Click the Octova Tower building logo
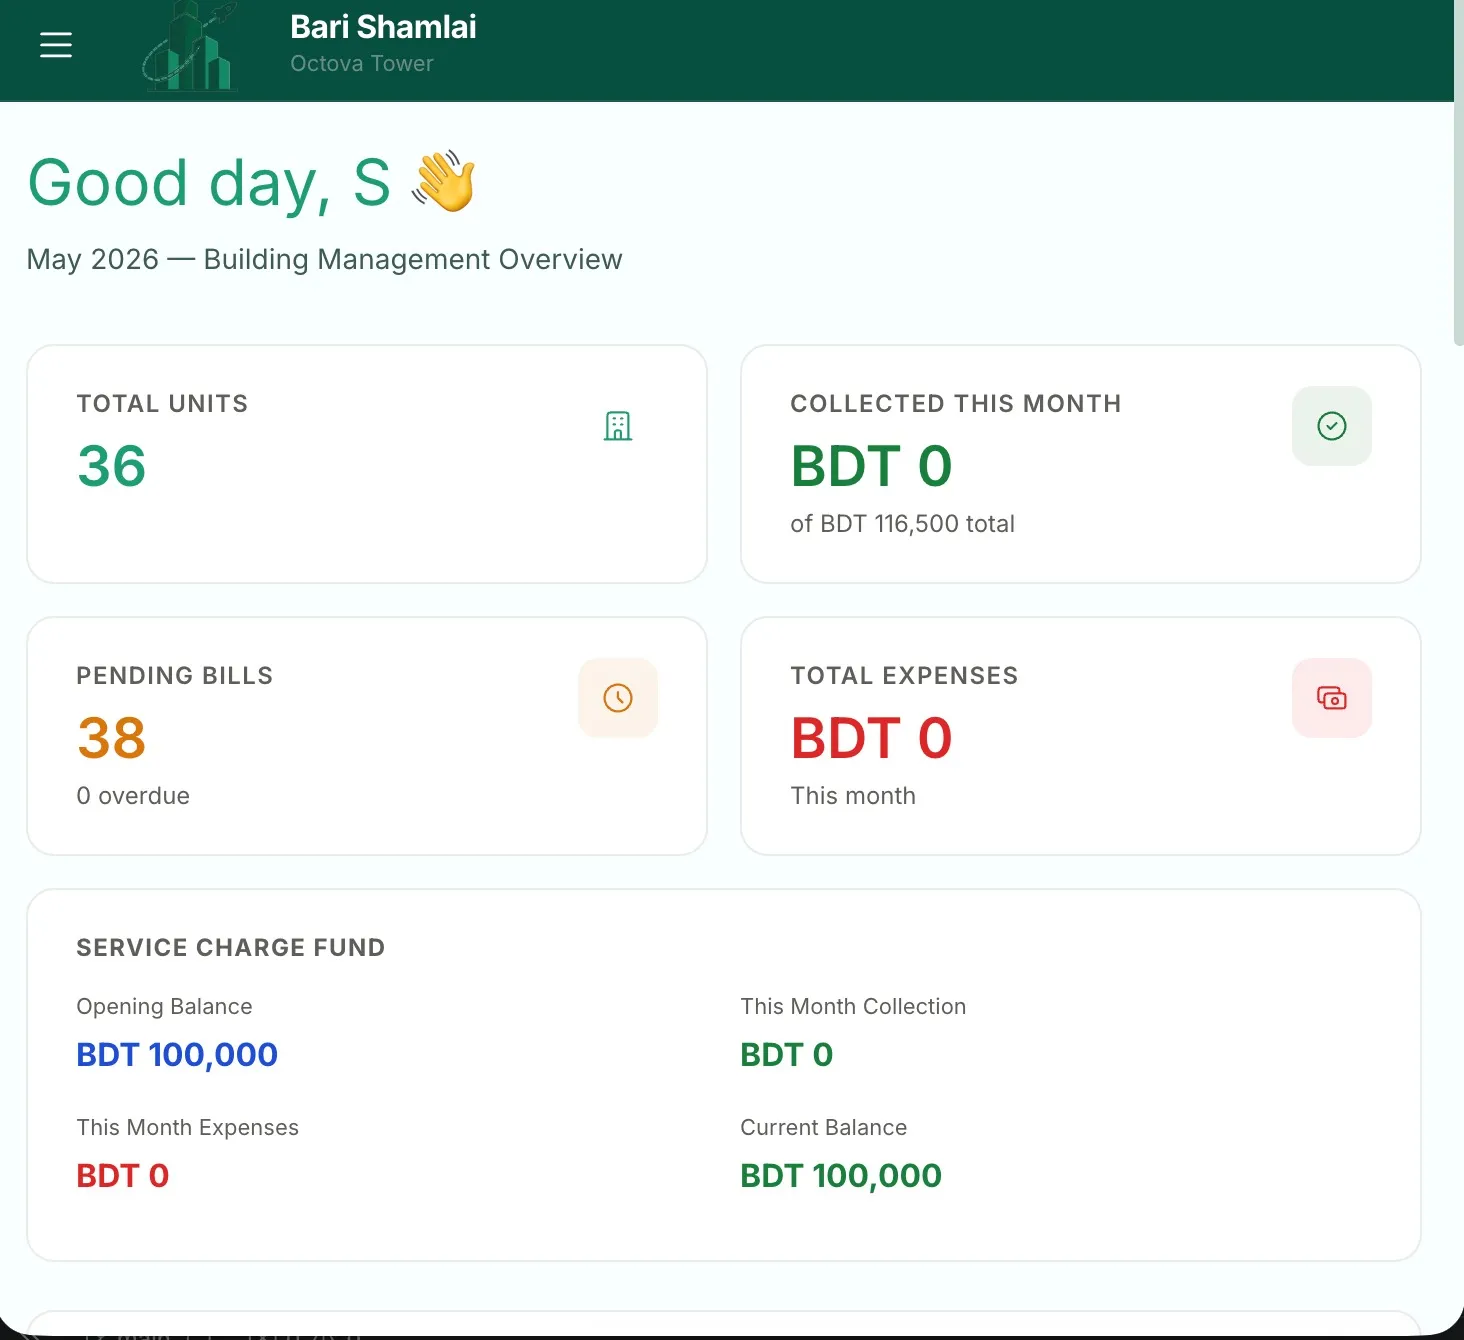The height and width of the screenshot is (1340, 1464). pos(190,47)
